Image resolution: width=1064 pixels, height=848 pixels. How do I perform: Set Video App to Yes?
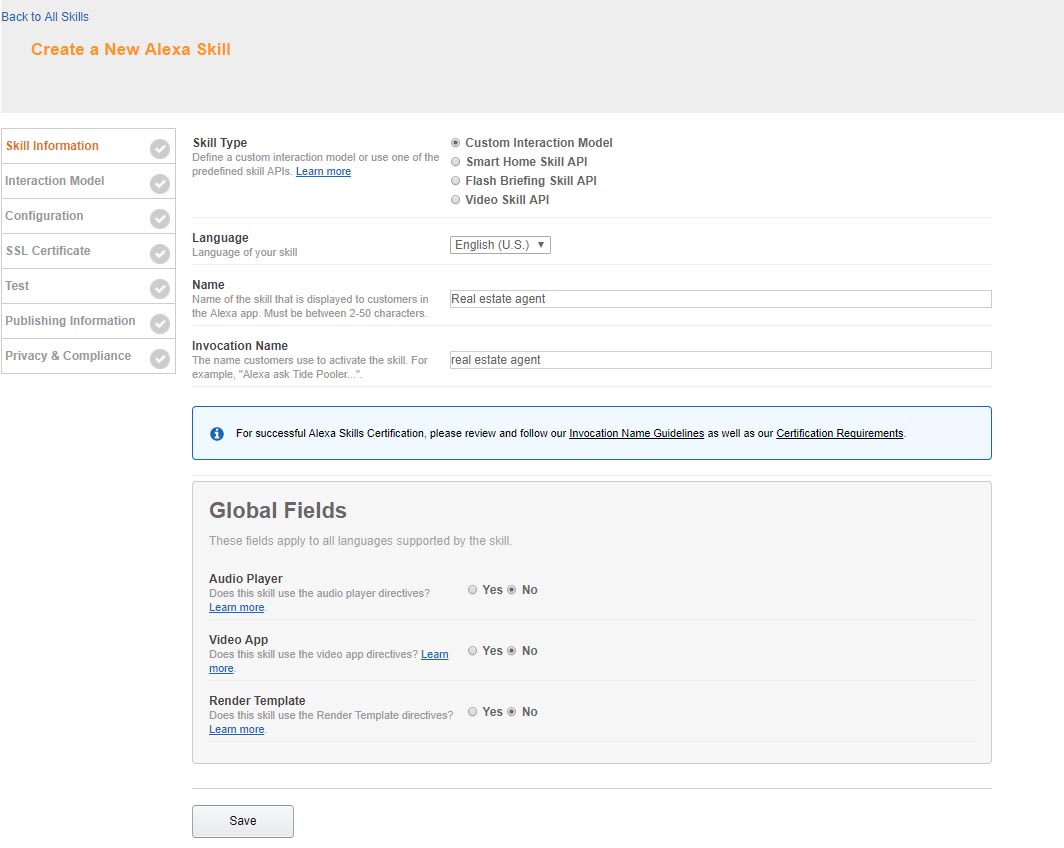[472, 651]
